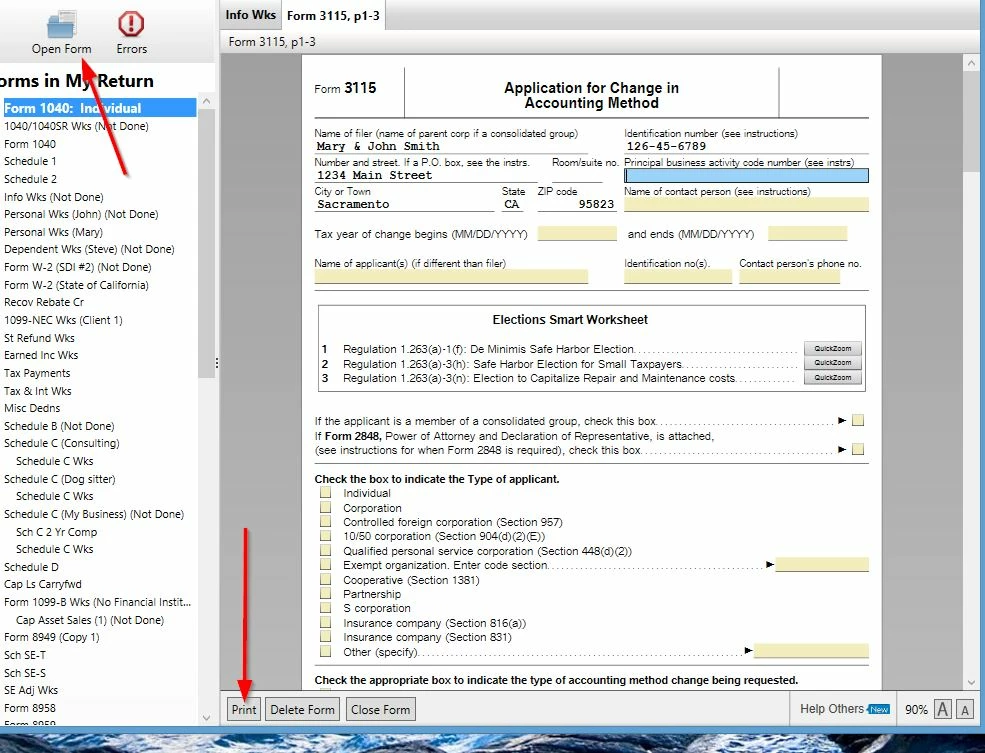Click the form list scroll up arrow
This screenshot has height=753, width=985.
(x=206, y=100)
